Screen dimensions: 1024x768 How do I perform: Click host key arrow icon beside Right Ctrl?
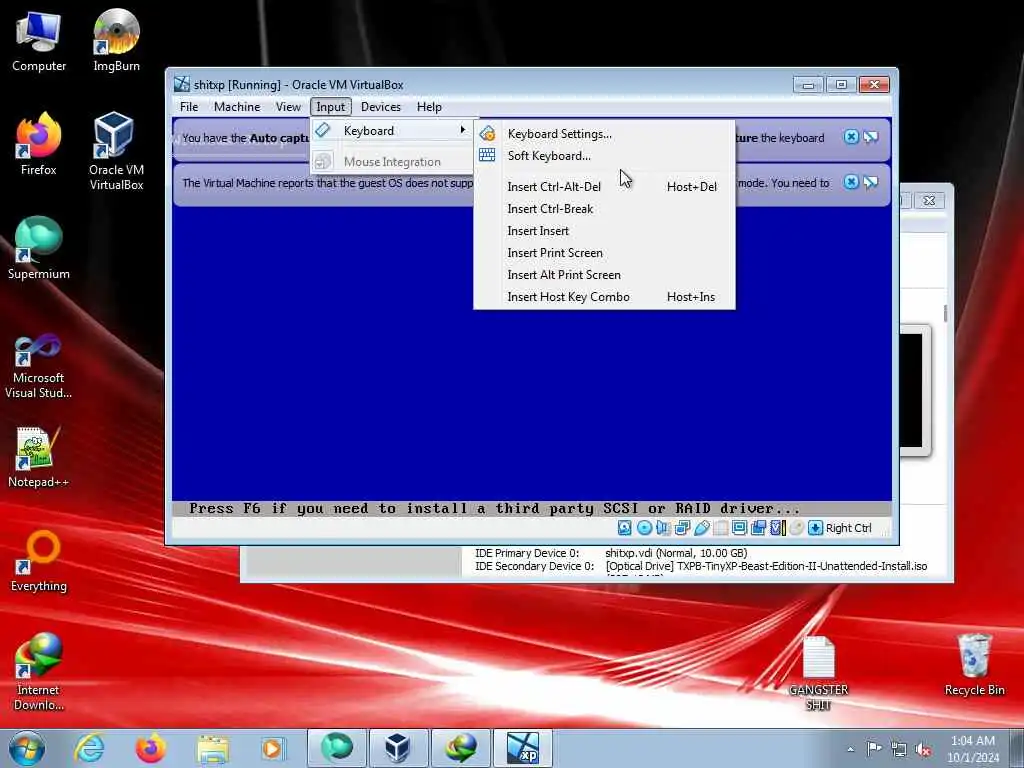(815, 528)
